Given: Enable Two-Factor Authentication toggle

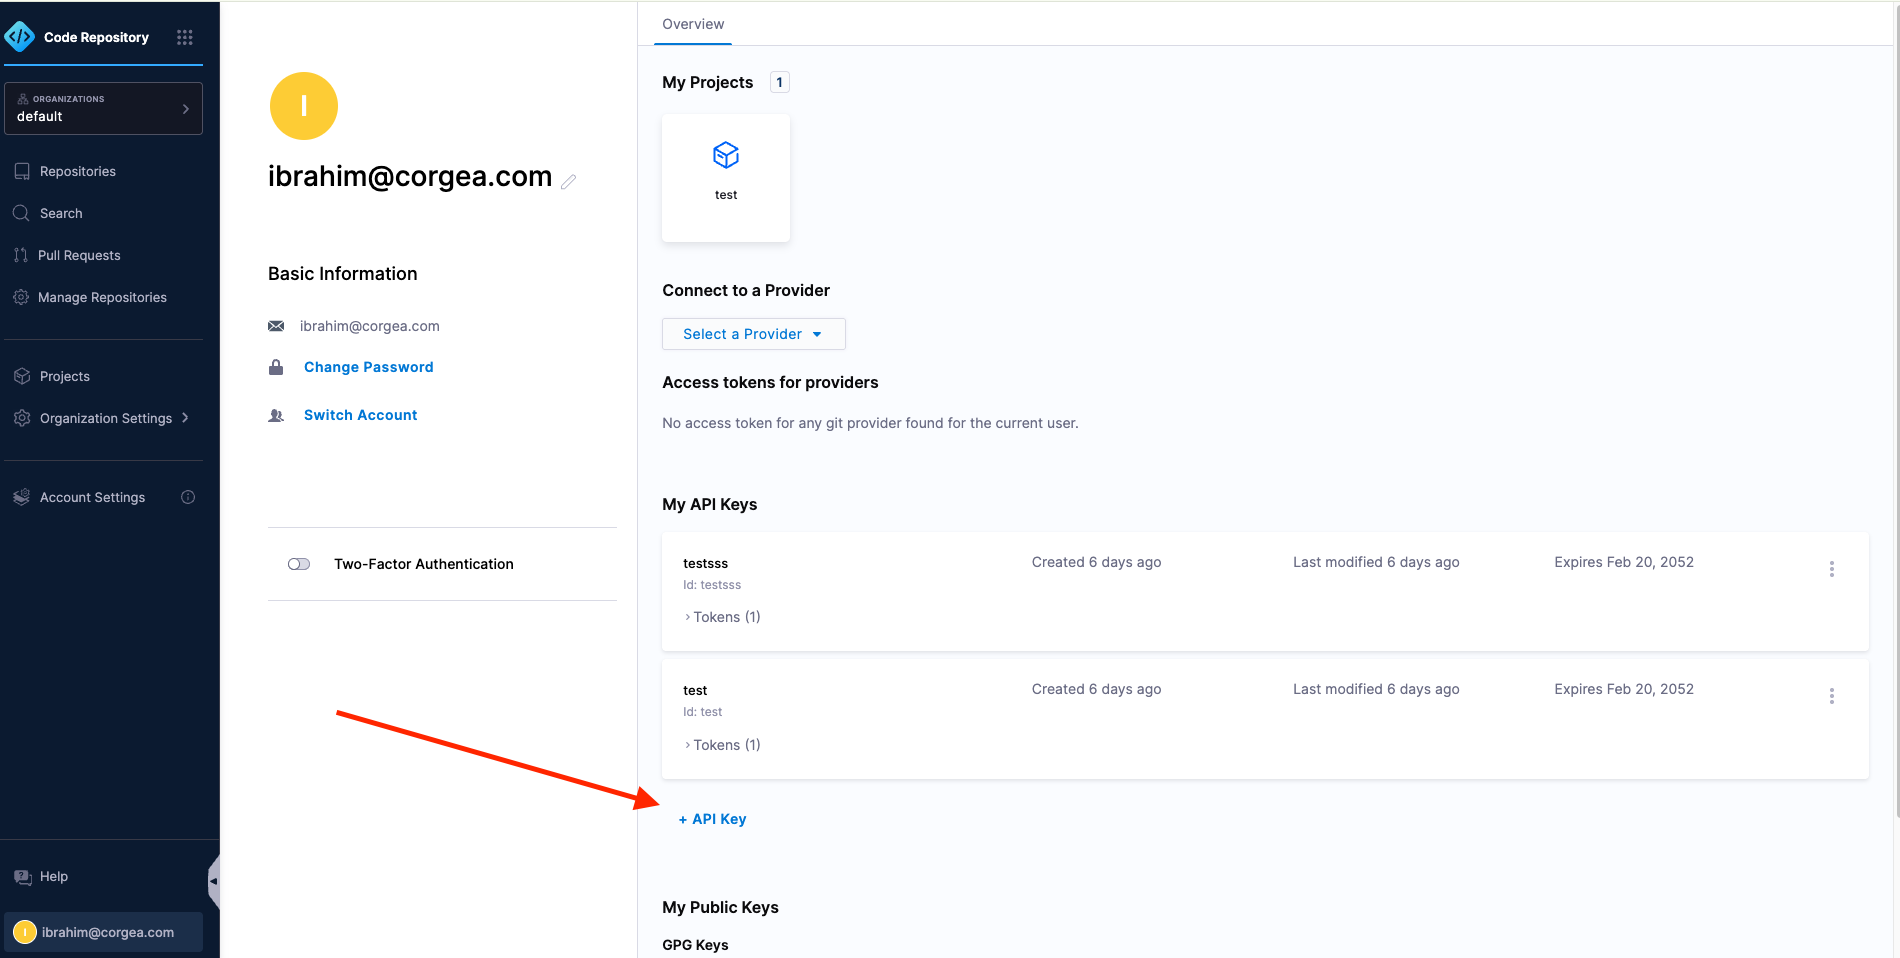Looking at the screenshot, I should 299,564.
